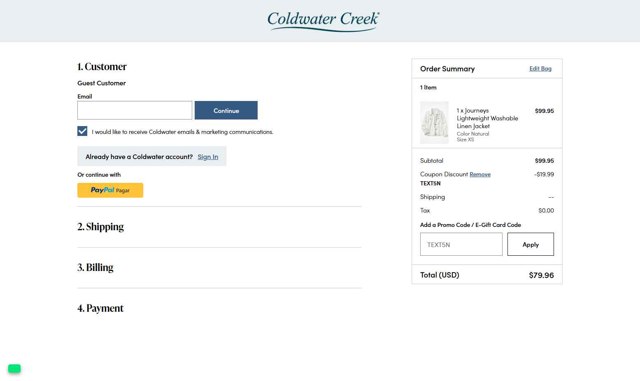The width and height of the screenshot is (640, 381).
Task: Click the Email input field
Action: coord(135,110)
